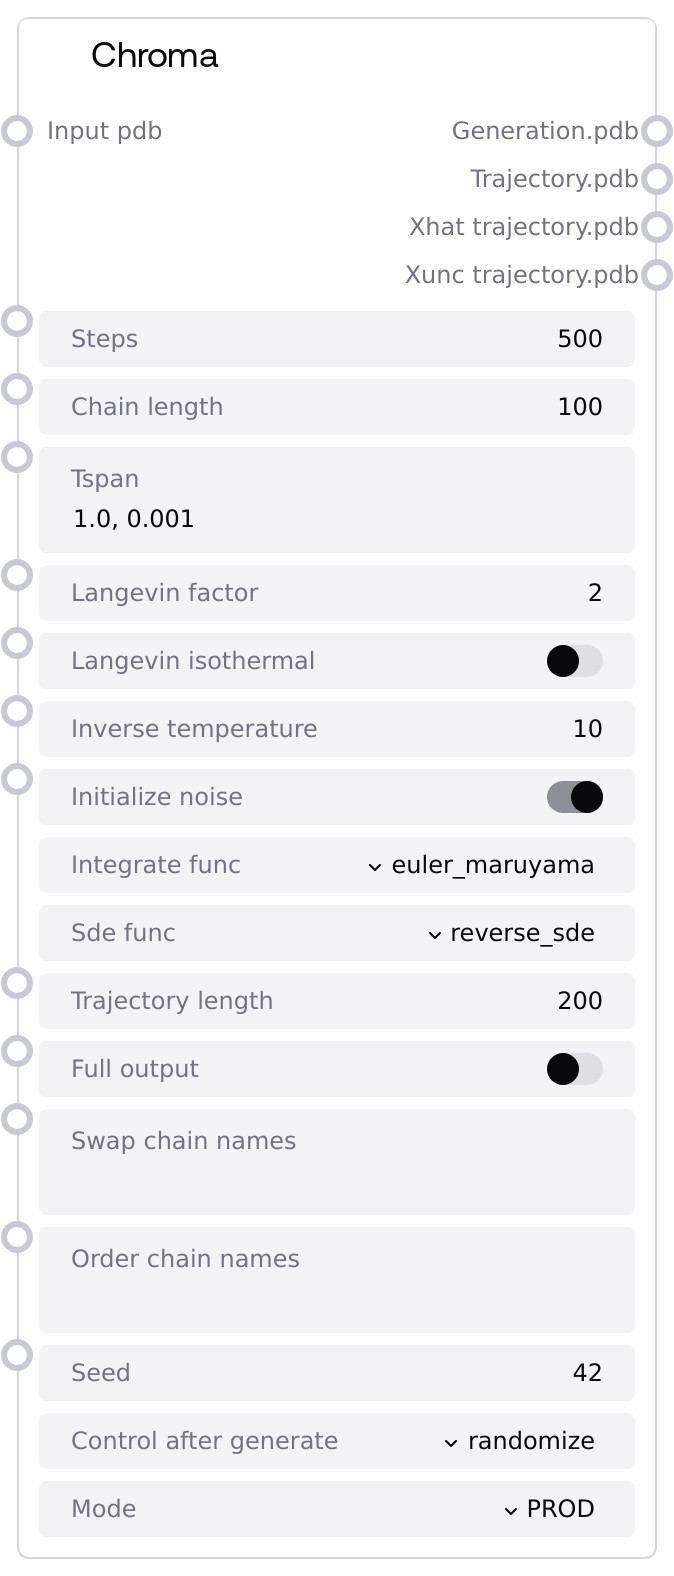This screenshot has height=1576, width=674.
Task: Click the Seed input socket
Action: point(17,1355)
